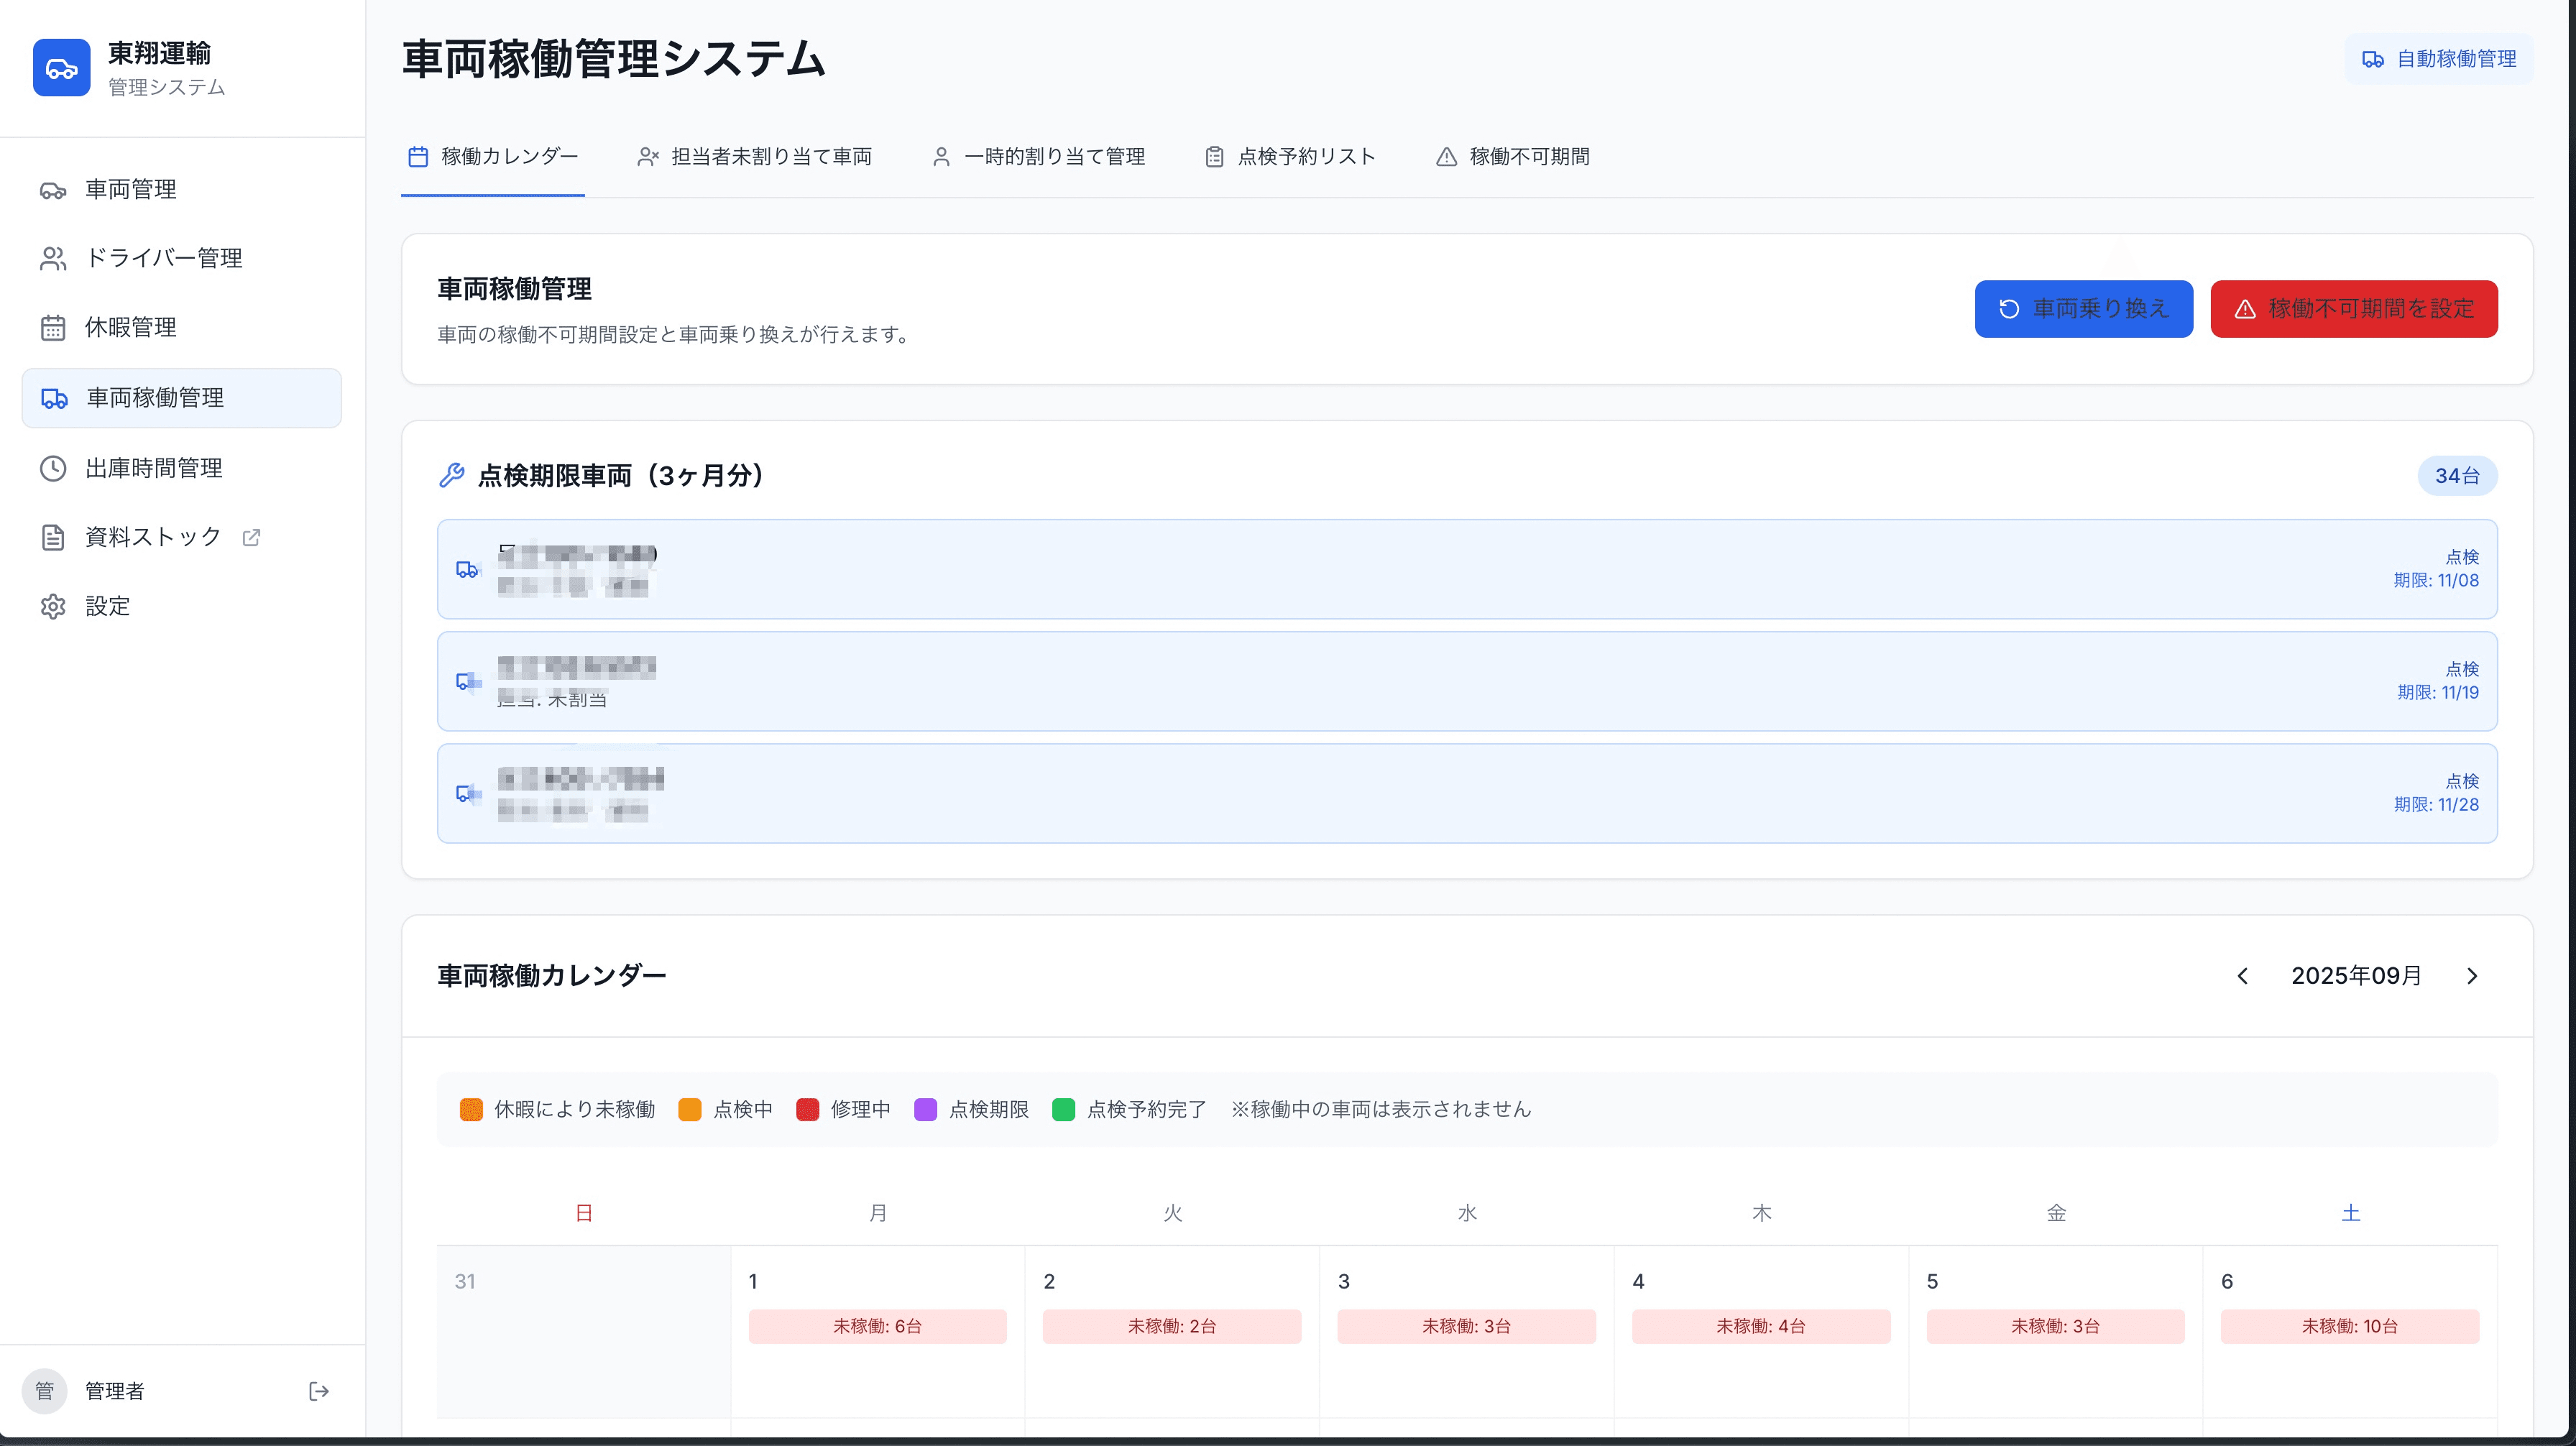
Task: Click the purple 点検期限 legend swatch
Action: pos(926,1109)
